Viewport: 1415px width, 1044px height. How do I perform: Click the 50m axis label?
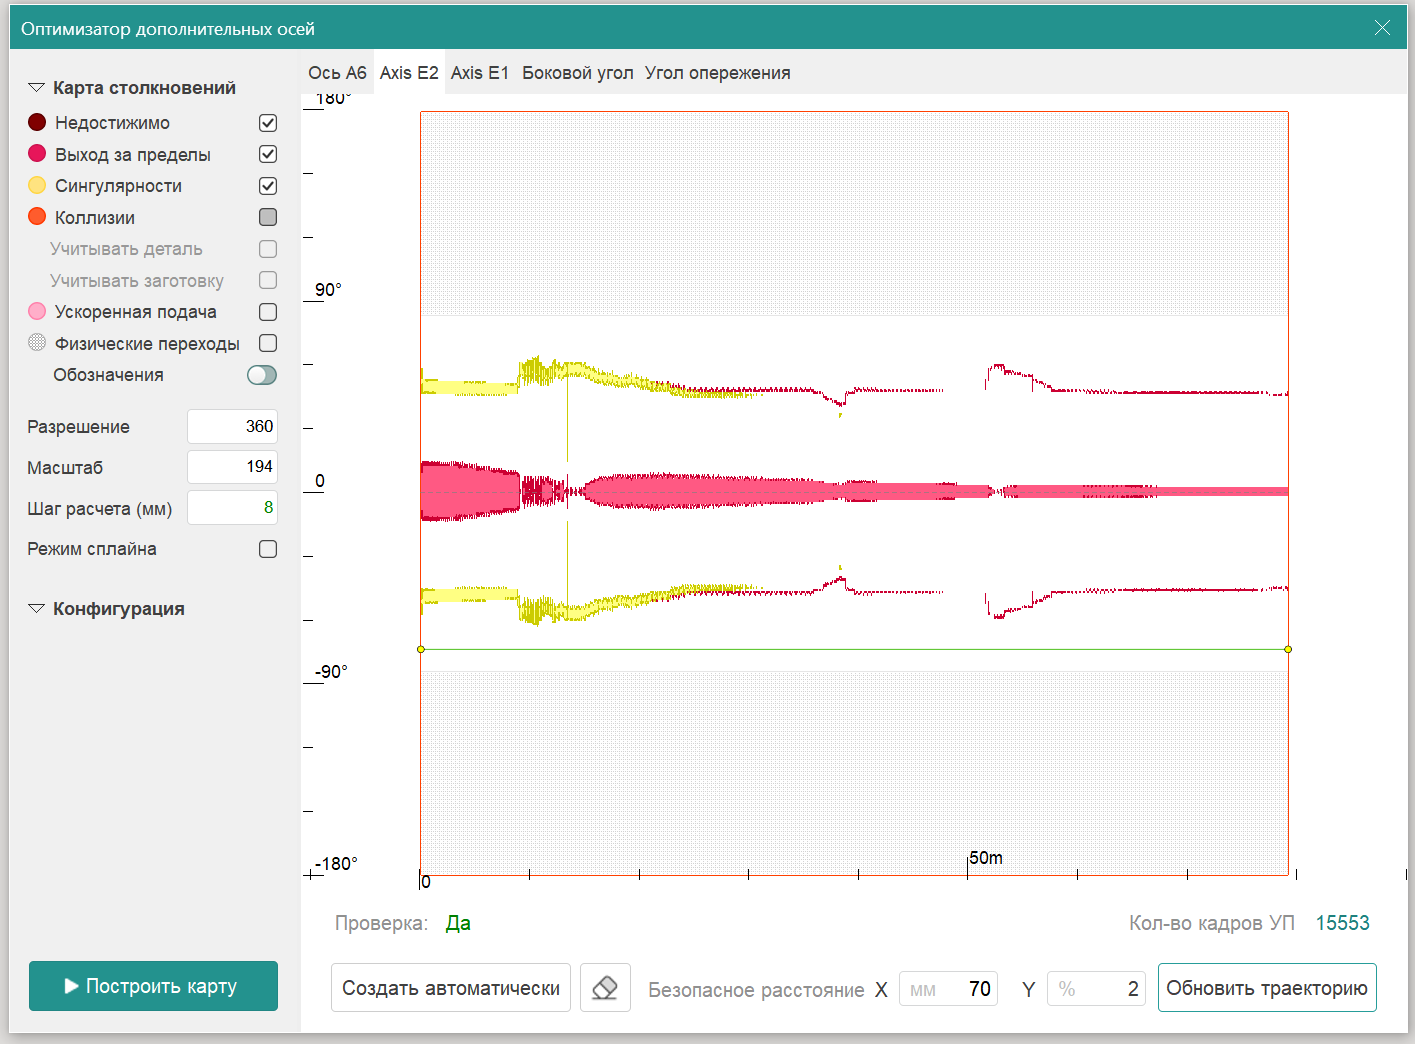tap(986, 858)
